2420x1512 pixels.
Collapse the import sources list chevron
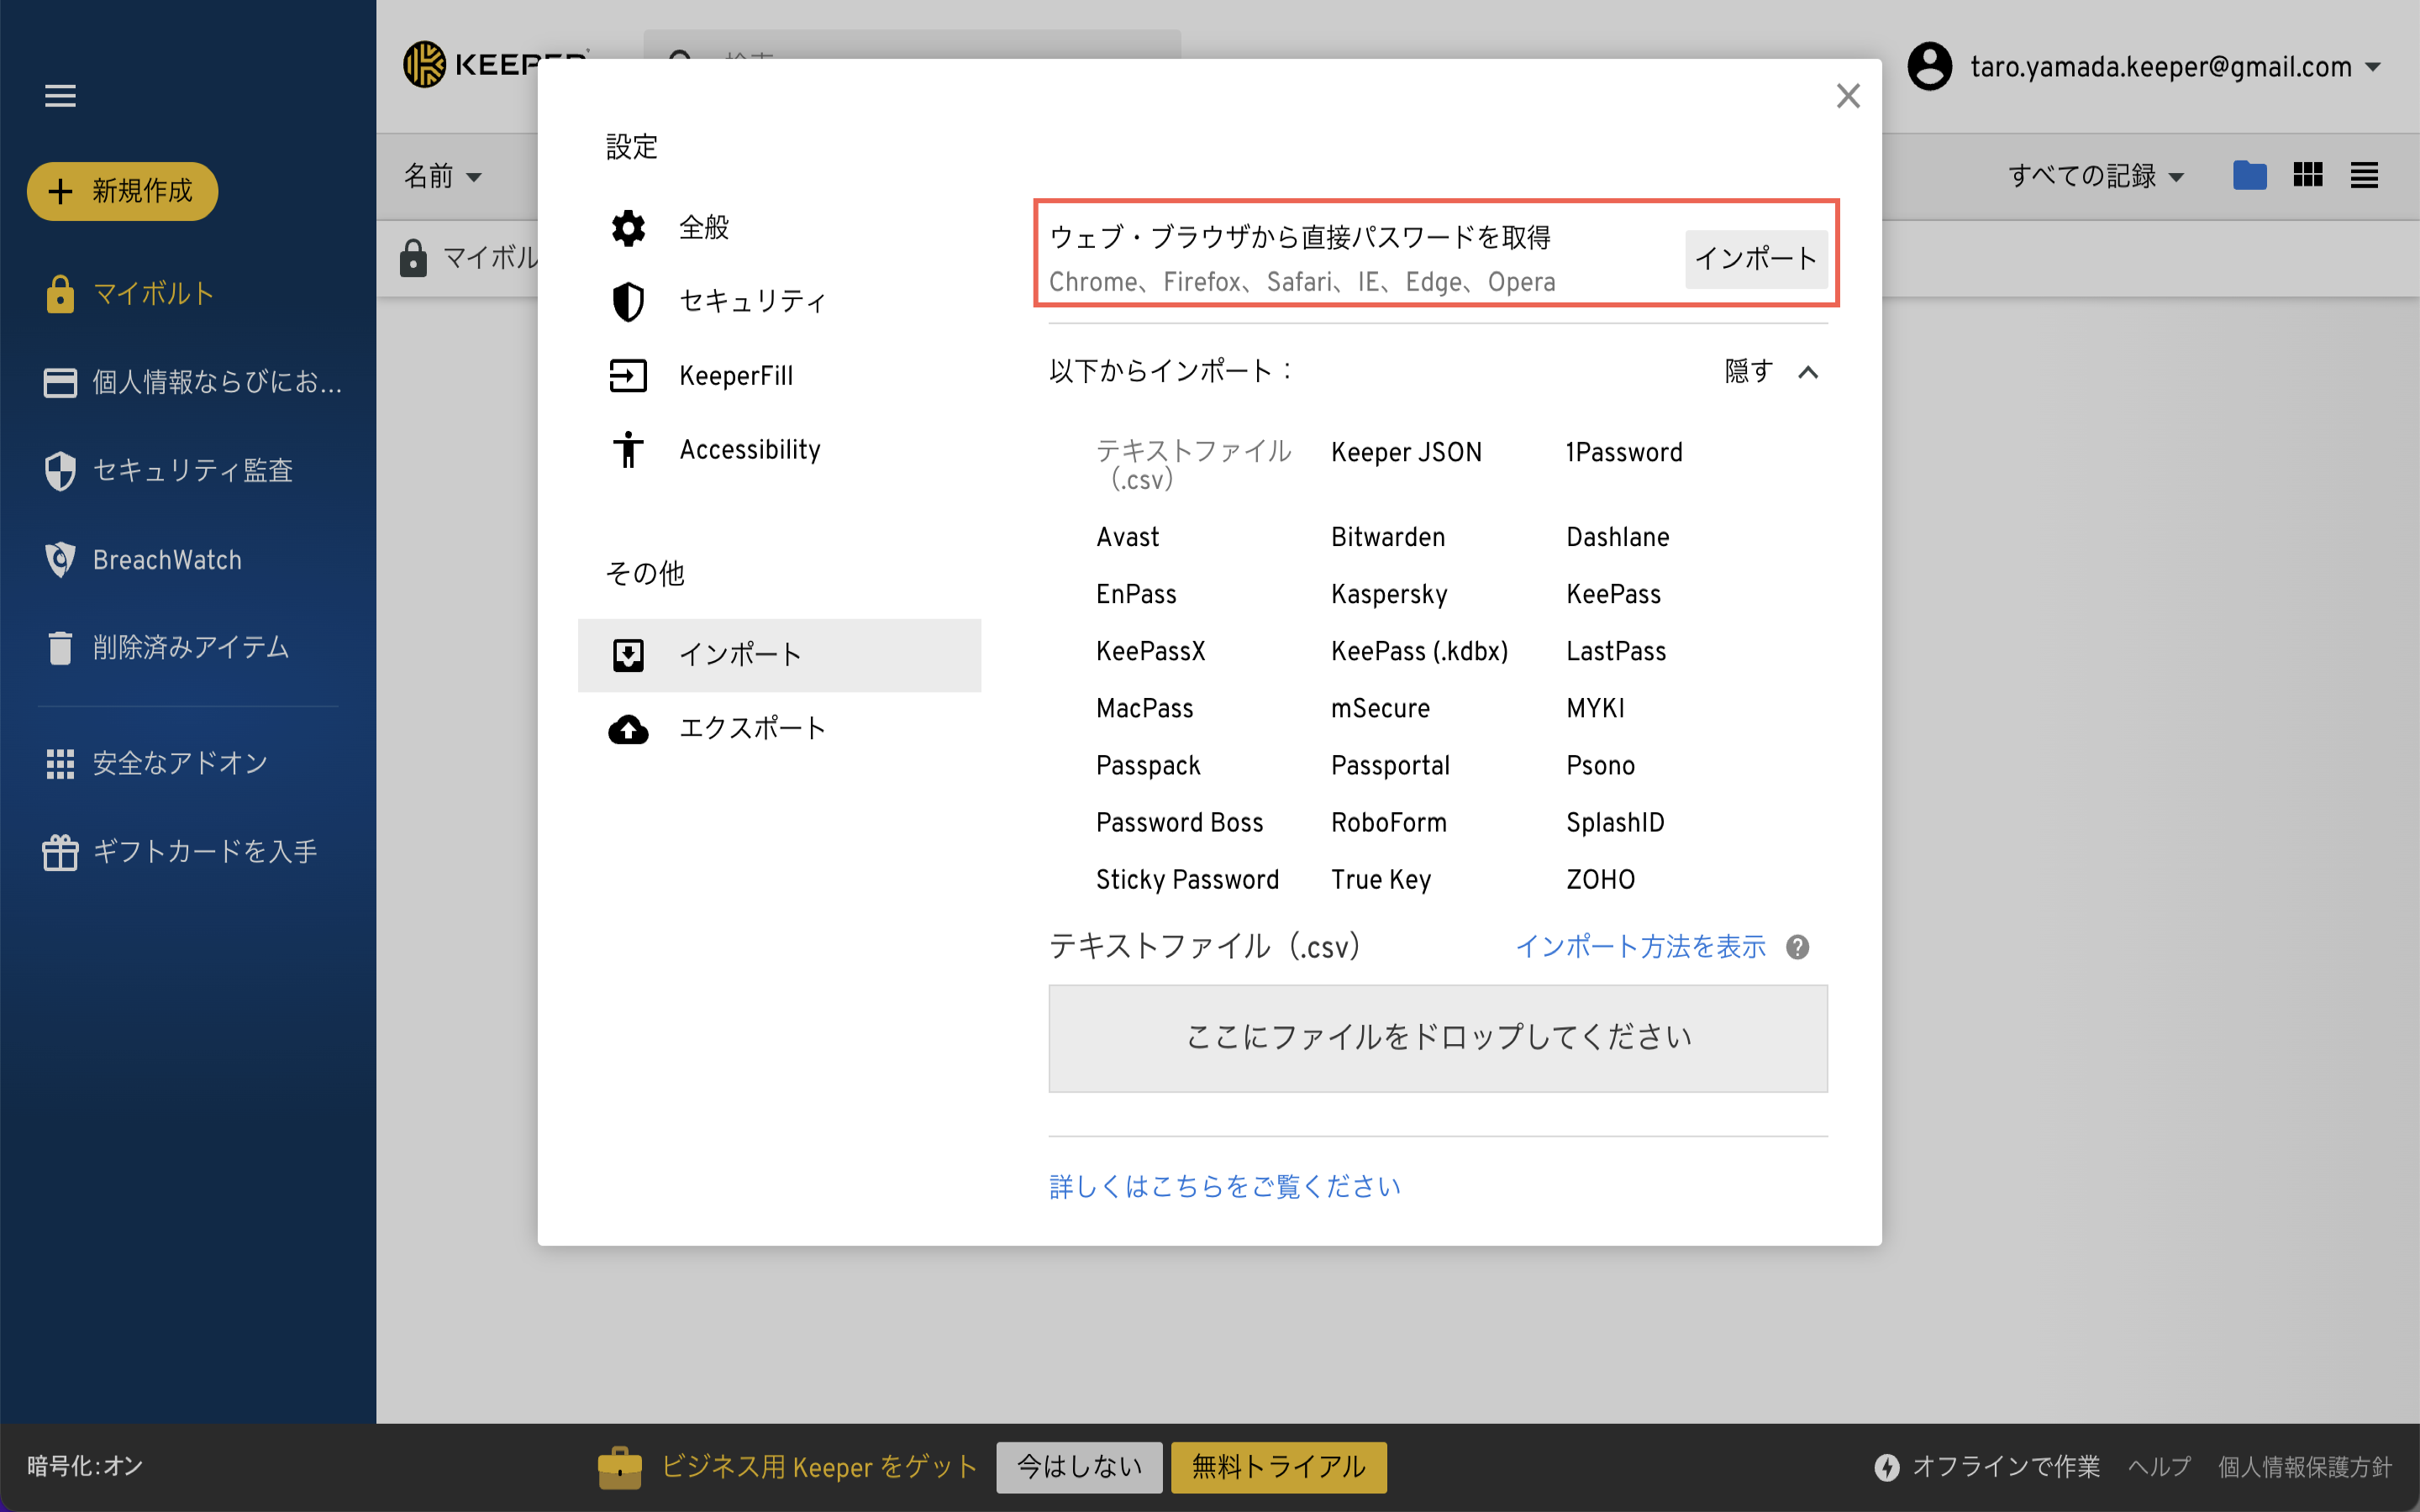click(x=1807, y=372)
